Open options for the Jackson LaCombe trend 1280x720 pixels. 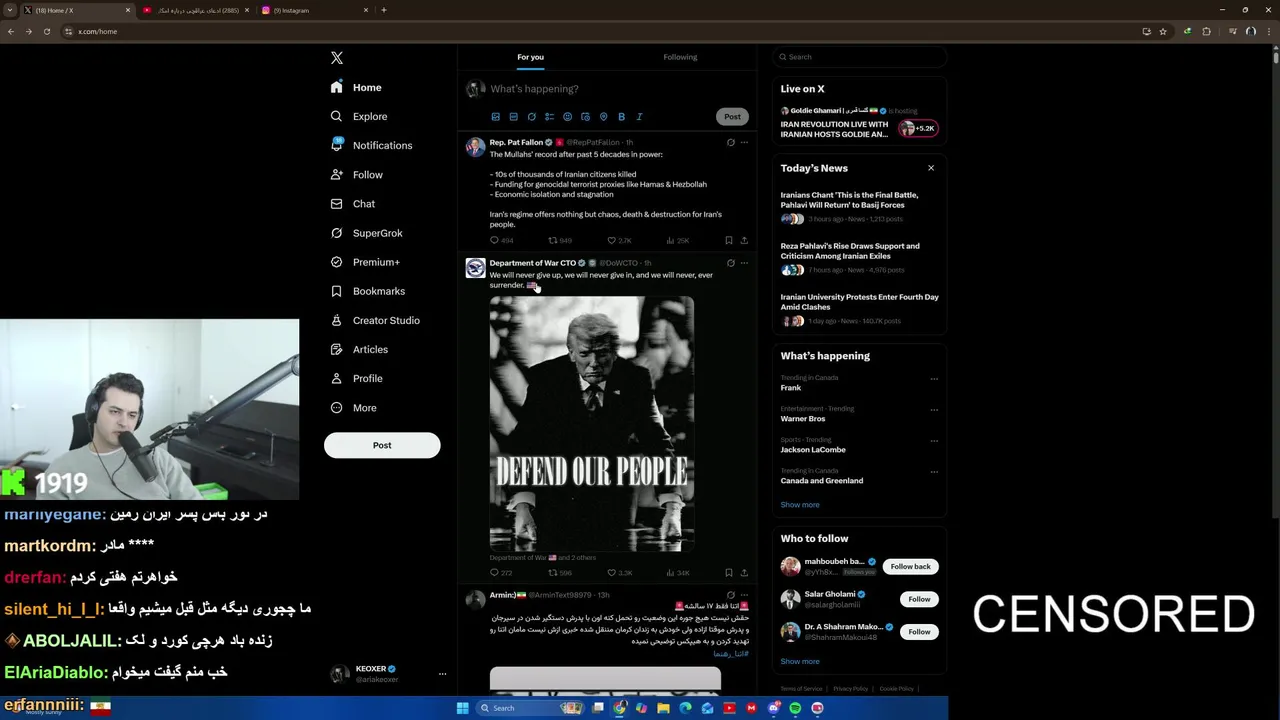(x=934, y=441)
